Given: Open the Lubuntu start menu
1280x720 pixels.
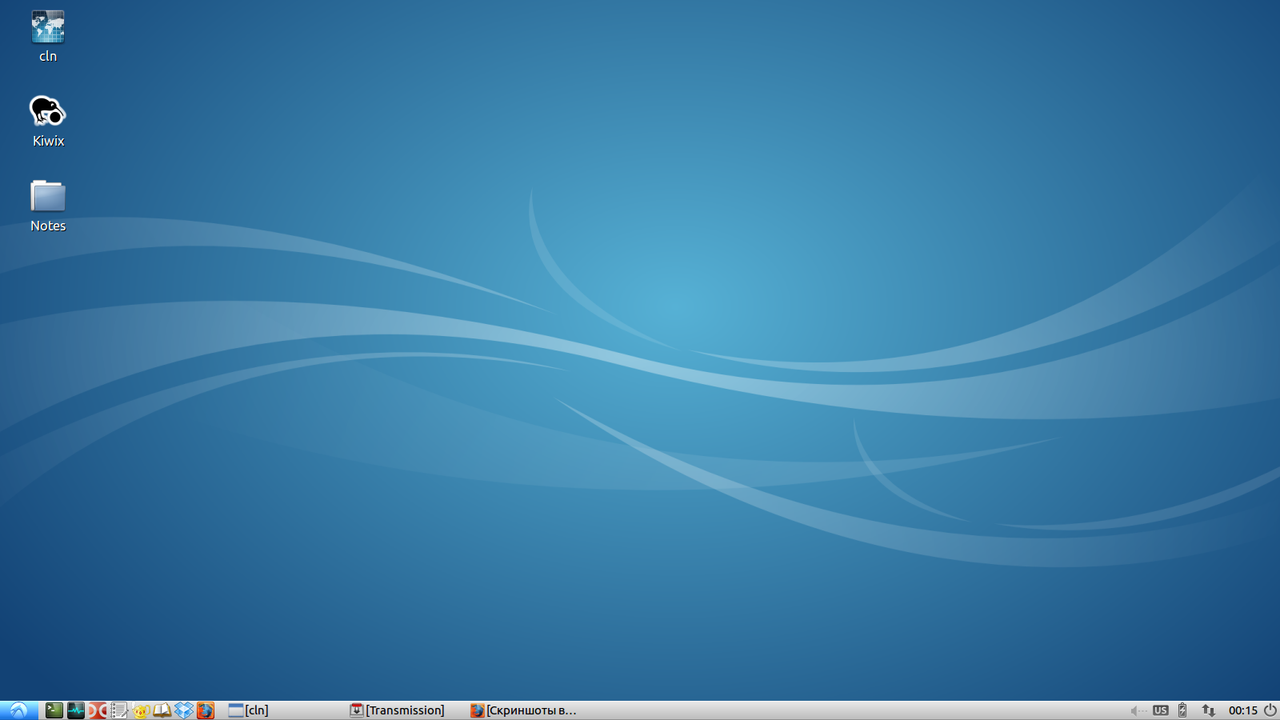Looking at the screenshot, I should [x=19, y=710].
